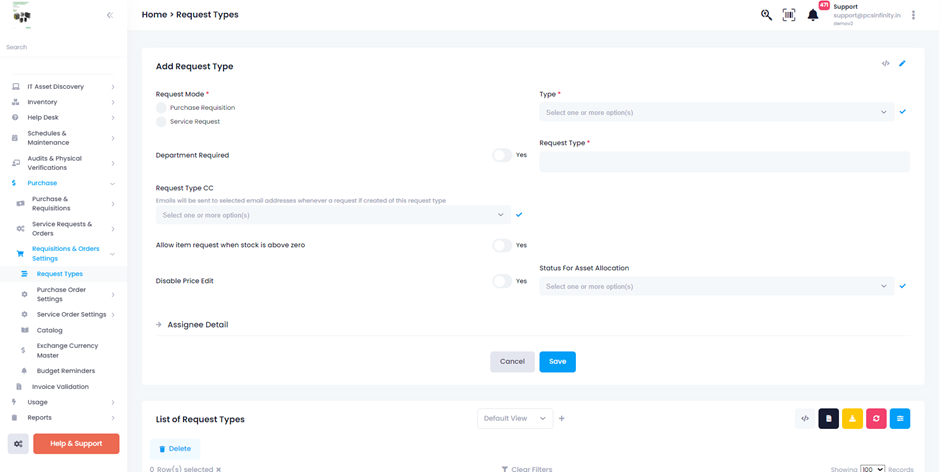Enable the Disable Price Edit toggle

pos(502,281)
